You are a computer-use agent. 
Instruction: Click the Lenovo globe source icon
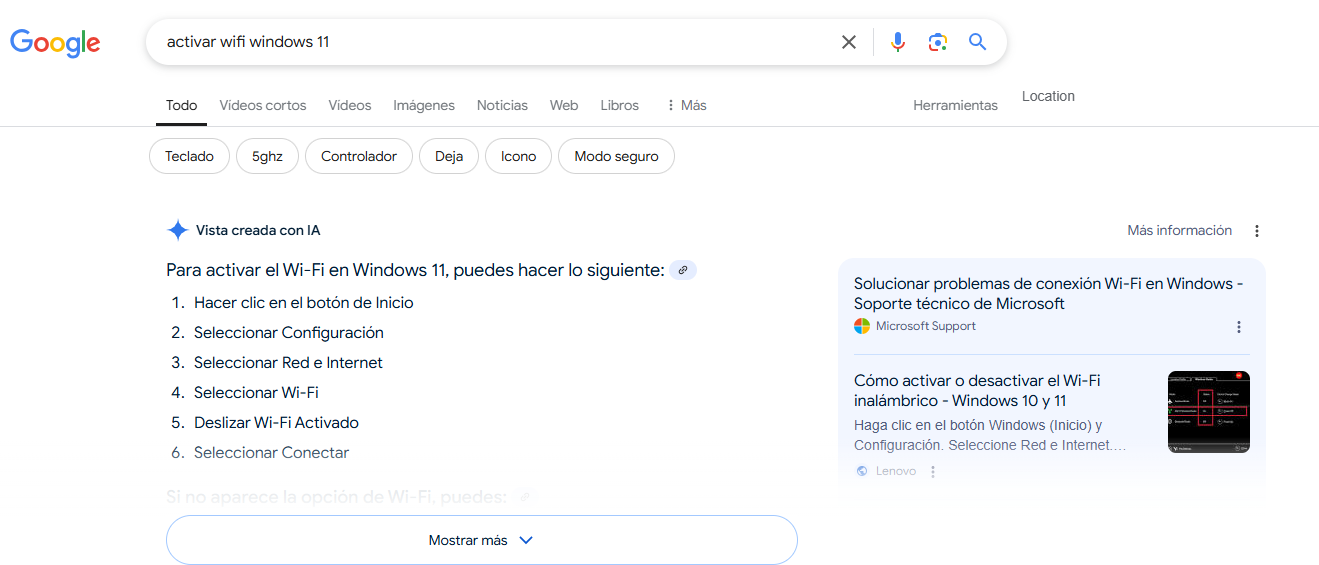point(862,471)
